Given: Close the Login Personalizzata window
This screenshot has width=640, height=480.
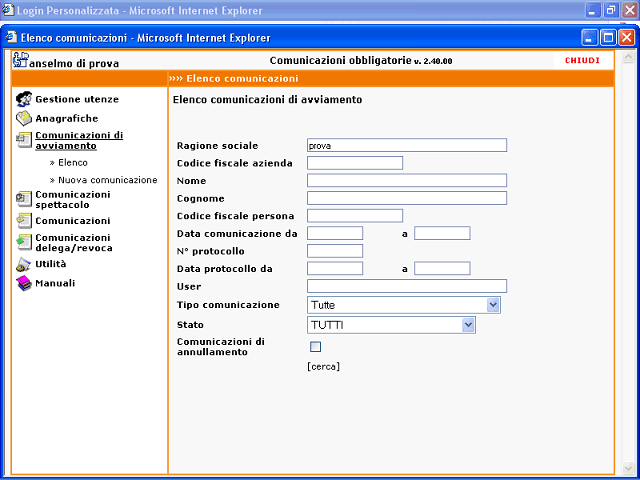Looking at the screenshot, I should click(x=630, y=10).
